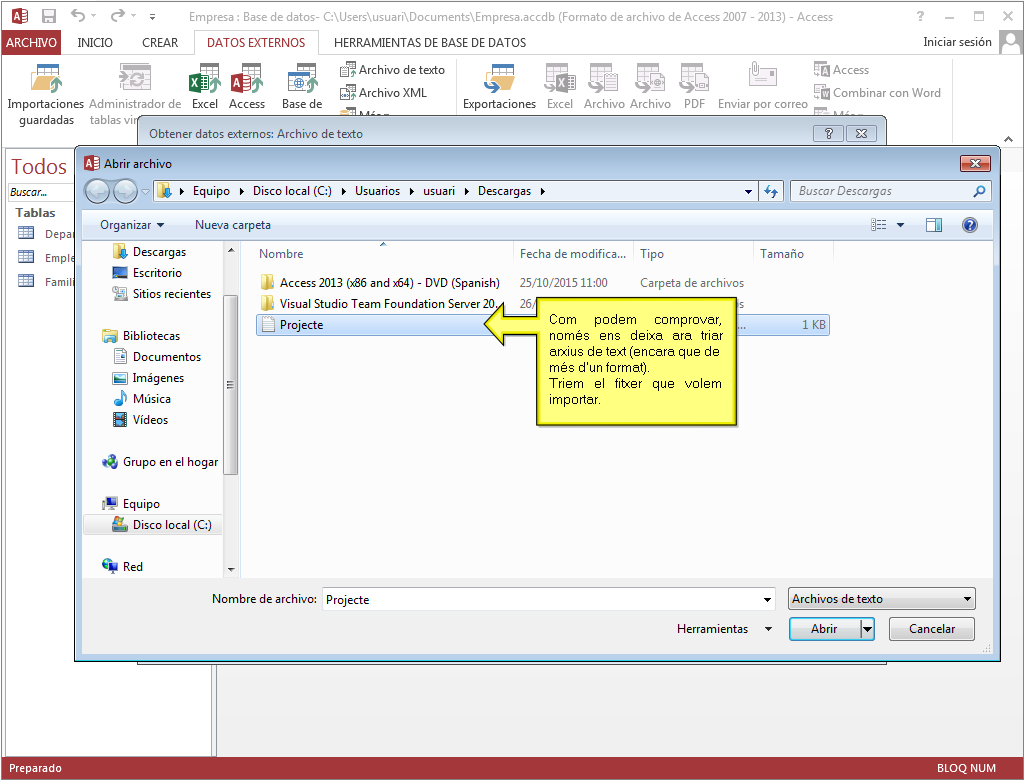Image resolution: width=1024 pixels, height=780 pixels.
Task: Sort by Fecha de modificación column
Action: (x=573, y=253)
